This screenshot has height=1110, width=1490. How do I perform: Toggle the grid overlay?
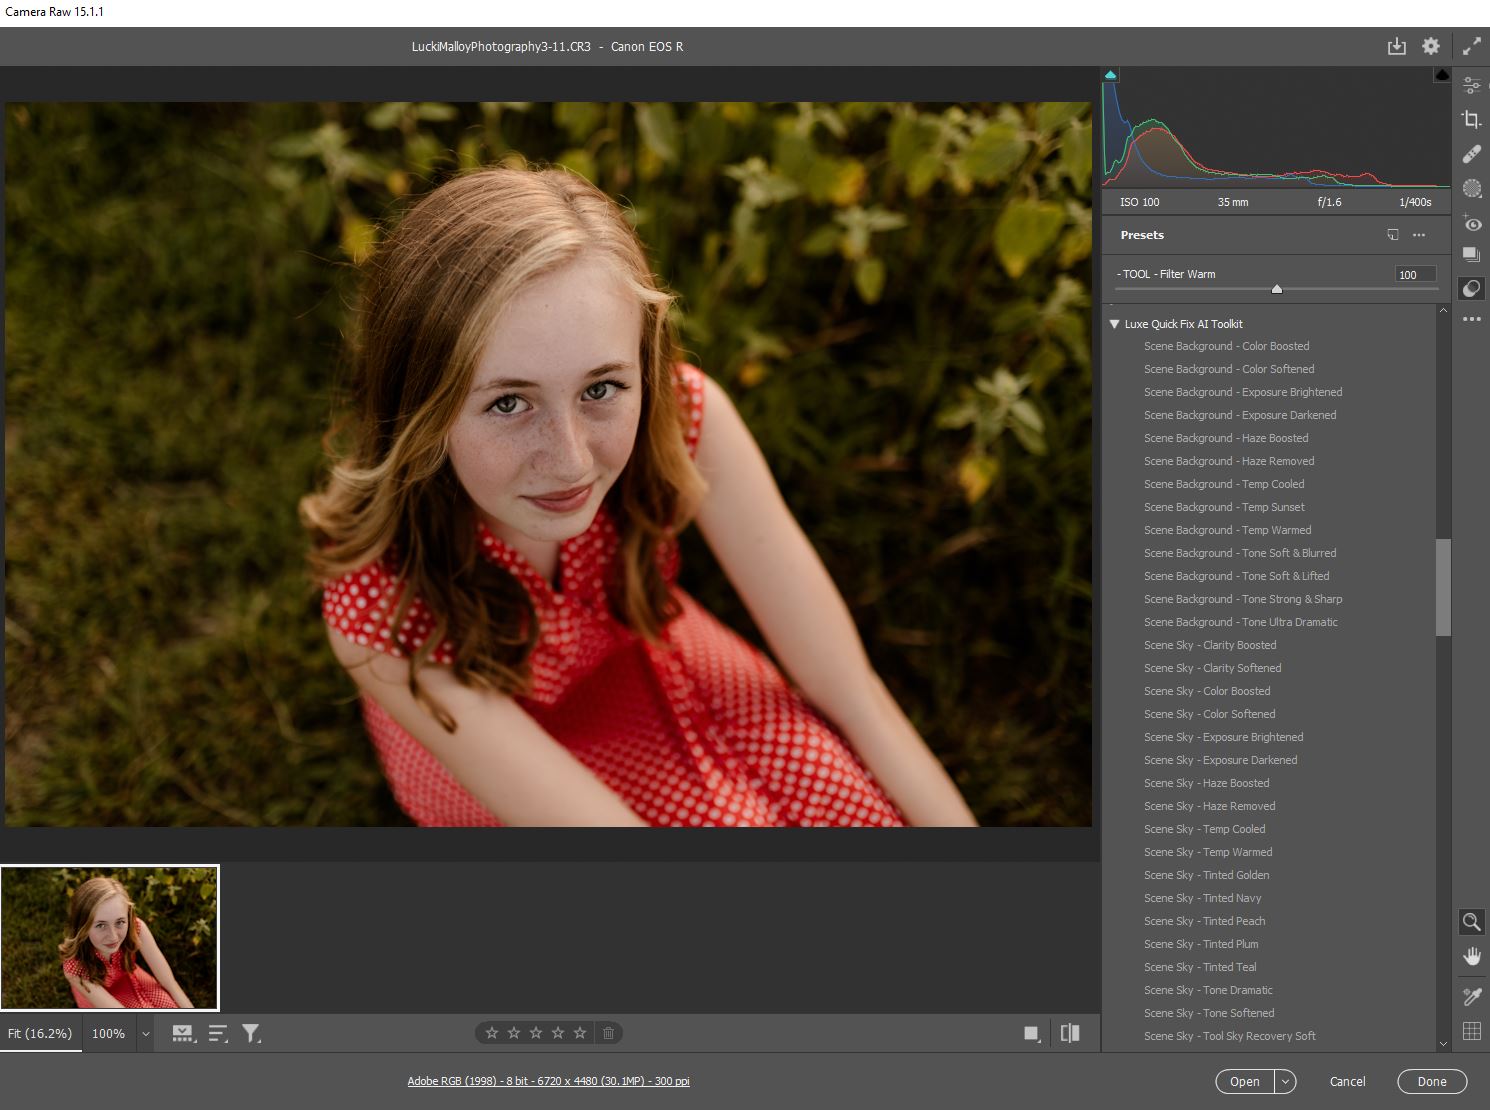1471,1031
